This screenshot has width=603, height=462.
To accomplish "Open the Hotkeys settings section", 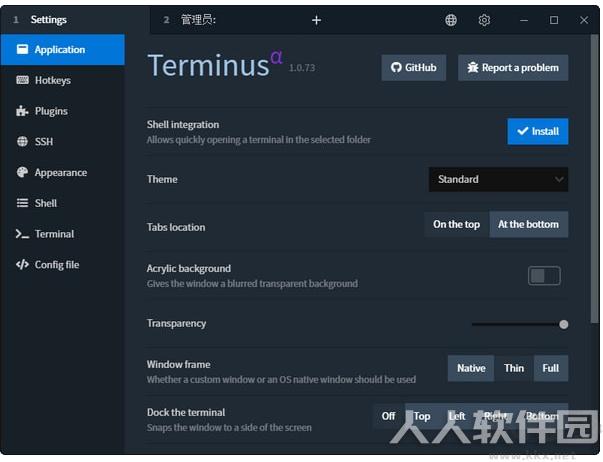I will click(62, 80).
